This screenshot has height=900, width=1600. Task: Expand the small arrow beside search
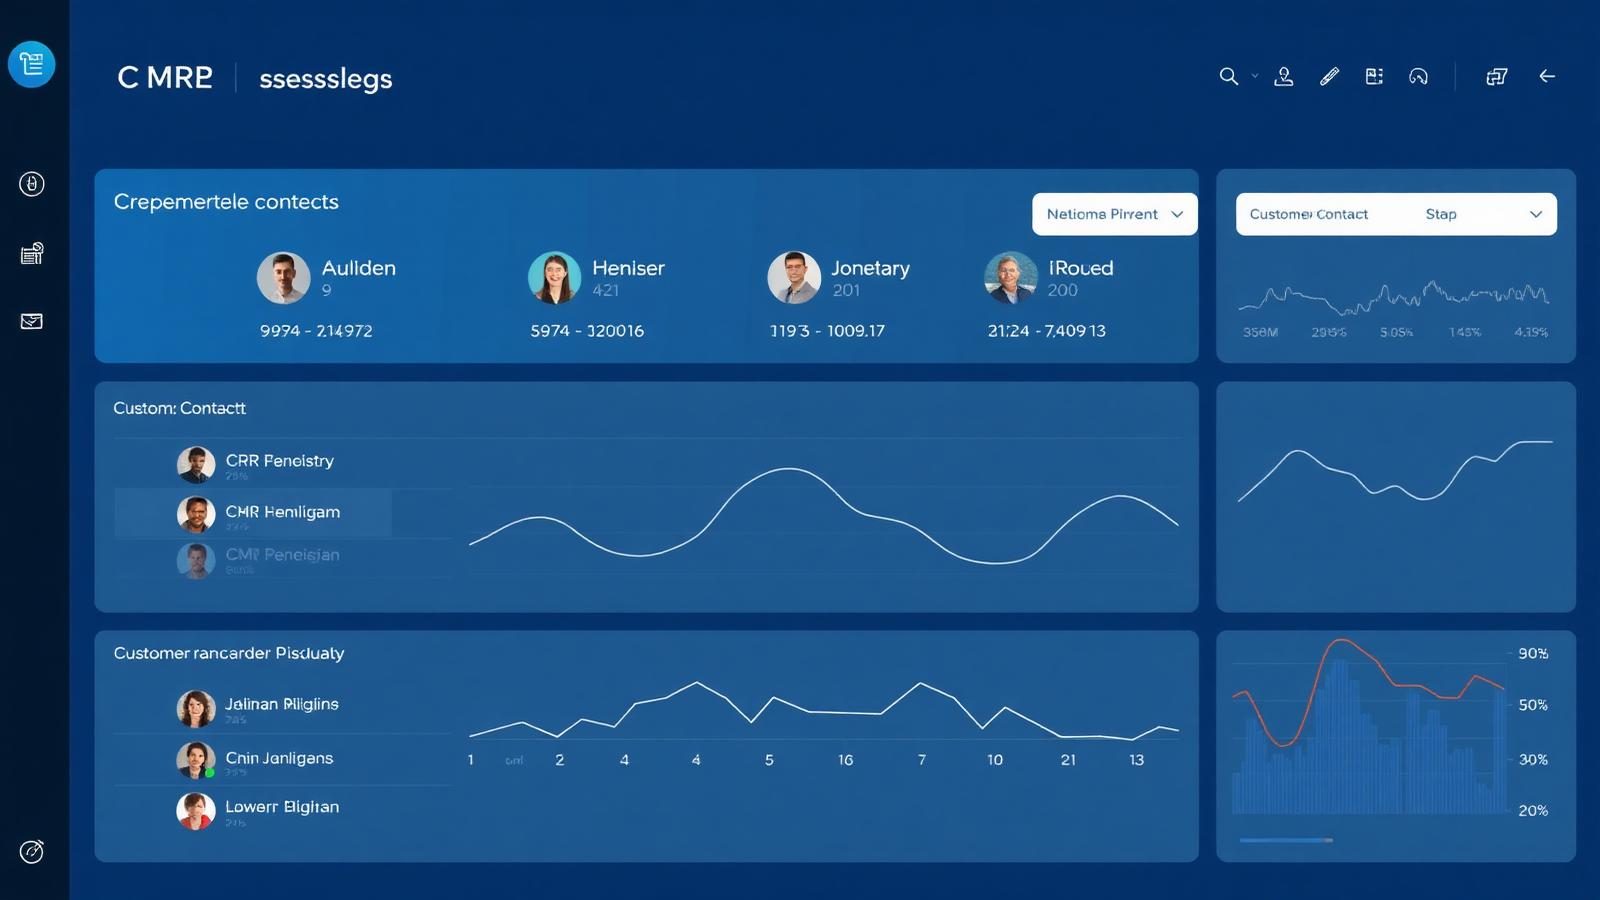pos(1255,76)
